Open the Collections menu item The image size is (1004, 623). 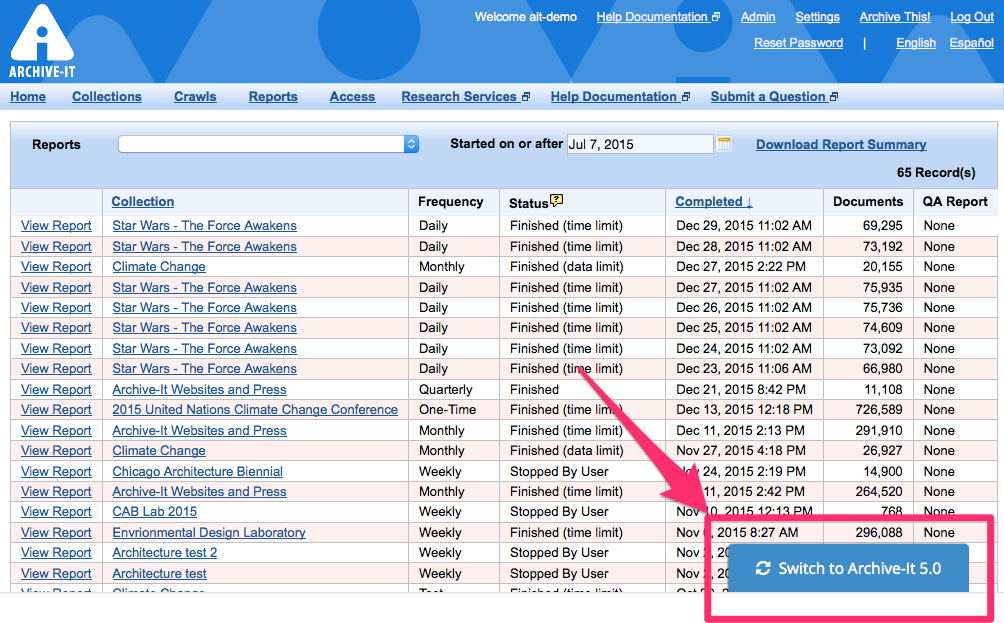pyautogui.click(x=107, y=97)
